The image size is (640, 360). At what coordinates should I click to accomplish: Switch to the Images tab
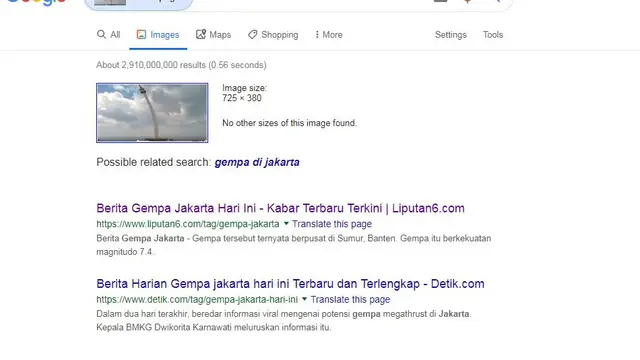click(158, 35)
